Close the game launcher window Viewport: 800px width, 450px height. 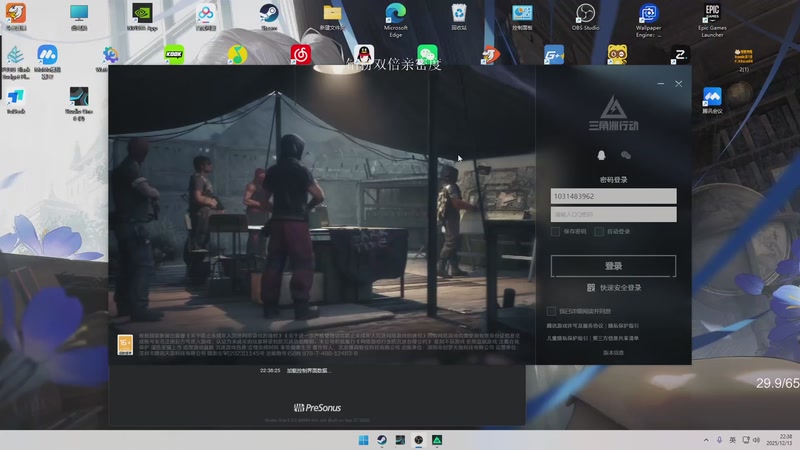[x=679, y=83]
